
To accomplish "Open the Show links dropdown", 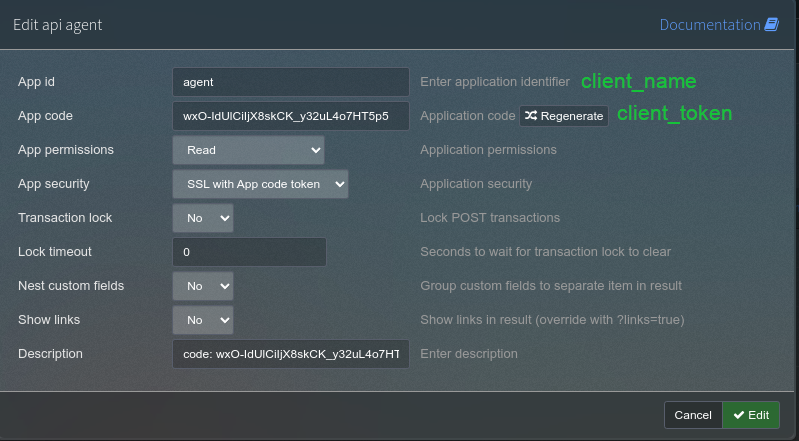I will tap(203, 320).
